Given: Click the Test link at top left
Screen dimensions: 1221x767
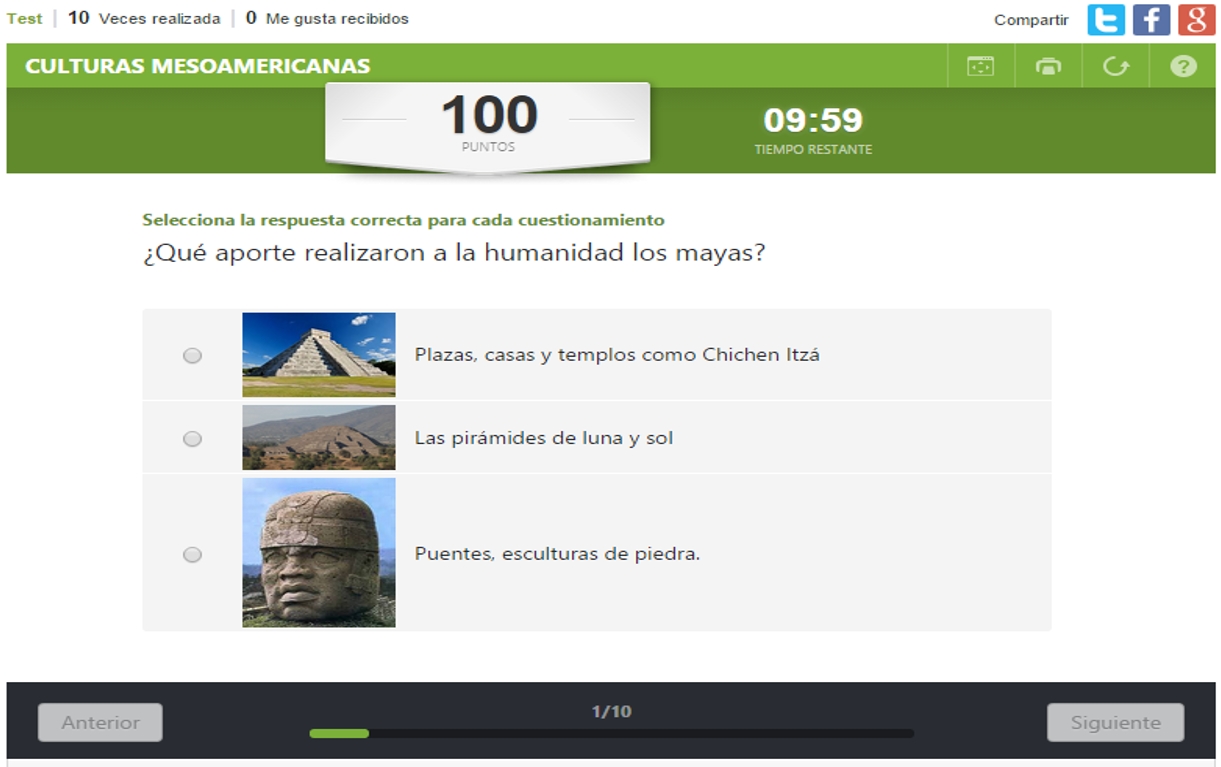Looking at the screenshot, I should click(24, 18).
